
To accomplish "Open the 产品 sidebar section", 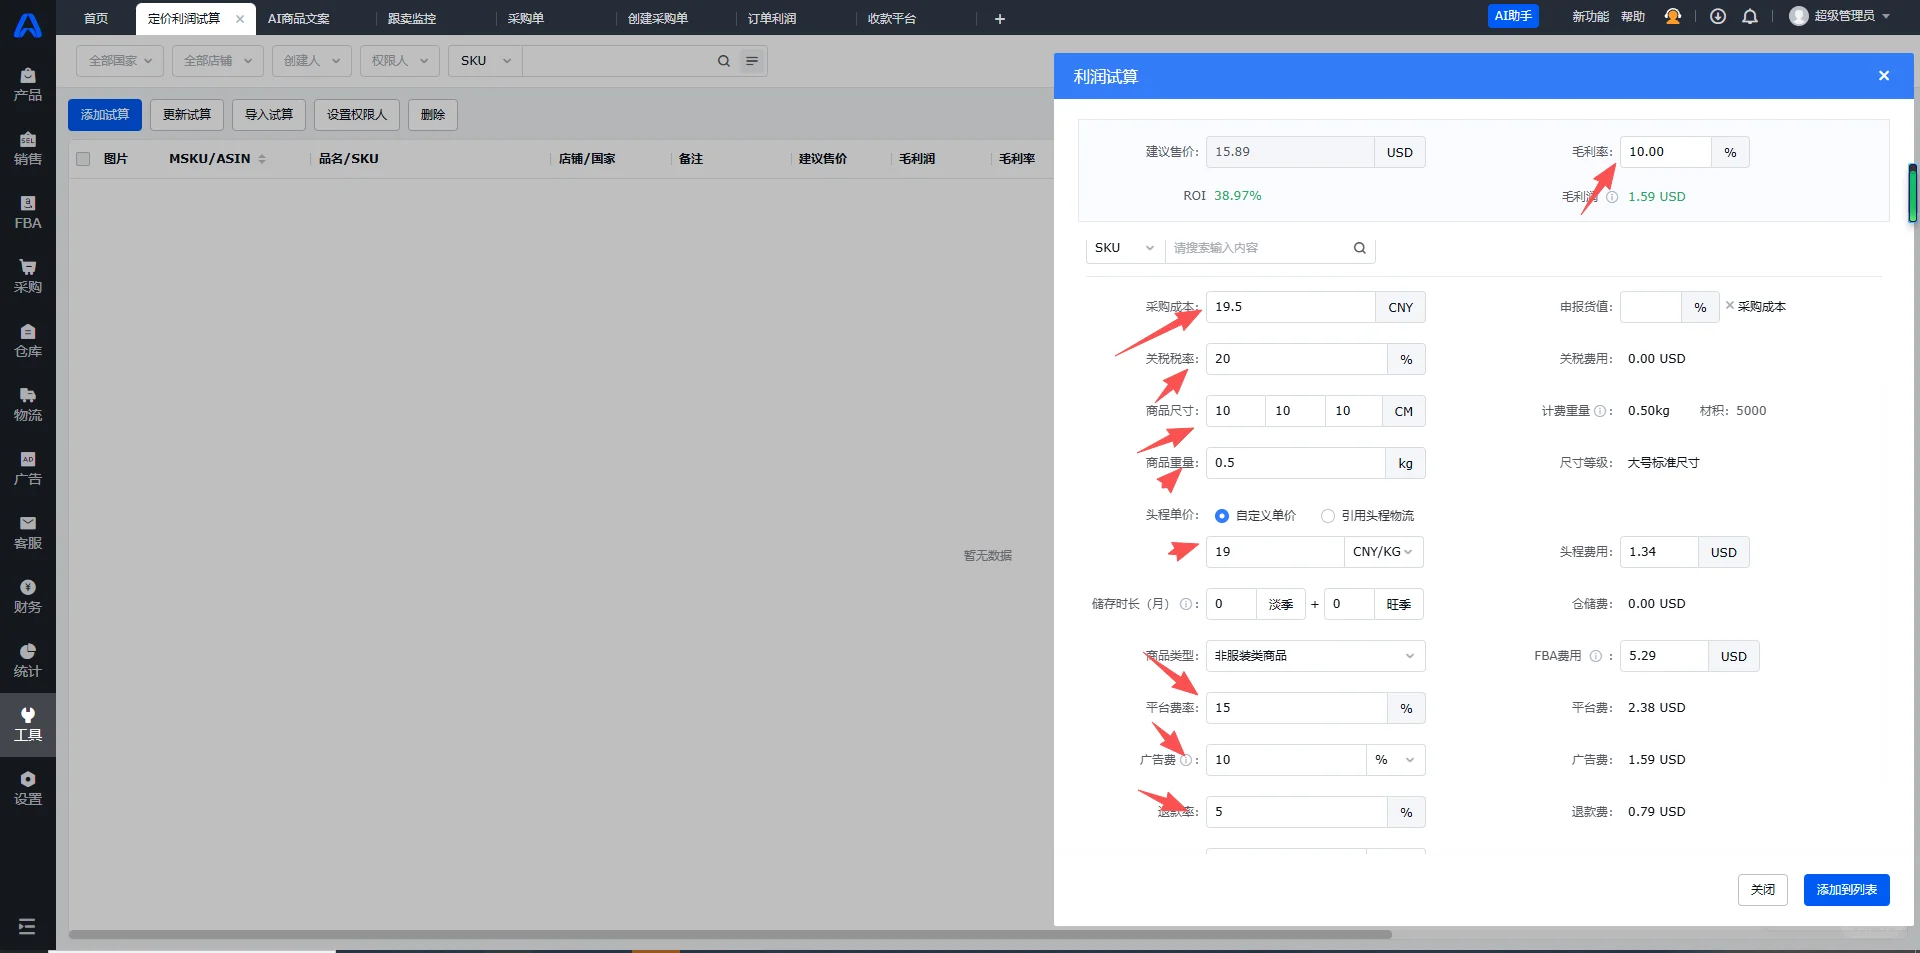I will click(28, 84).
